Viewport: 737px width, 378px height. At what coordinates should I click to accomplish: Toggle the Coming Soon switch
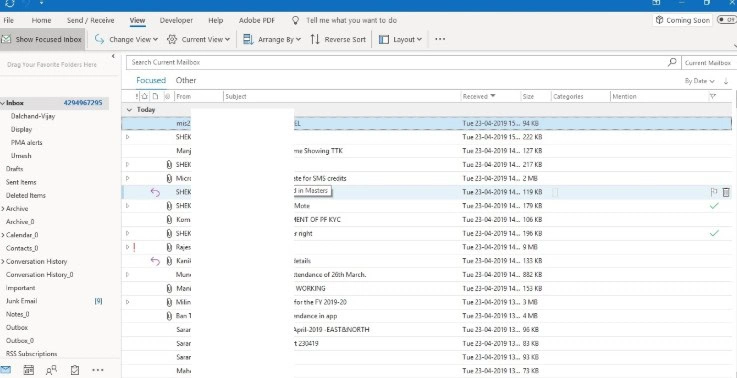click(x=727, y=20)
